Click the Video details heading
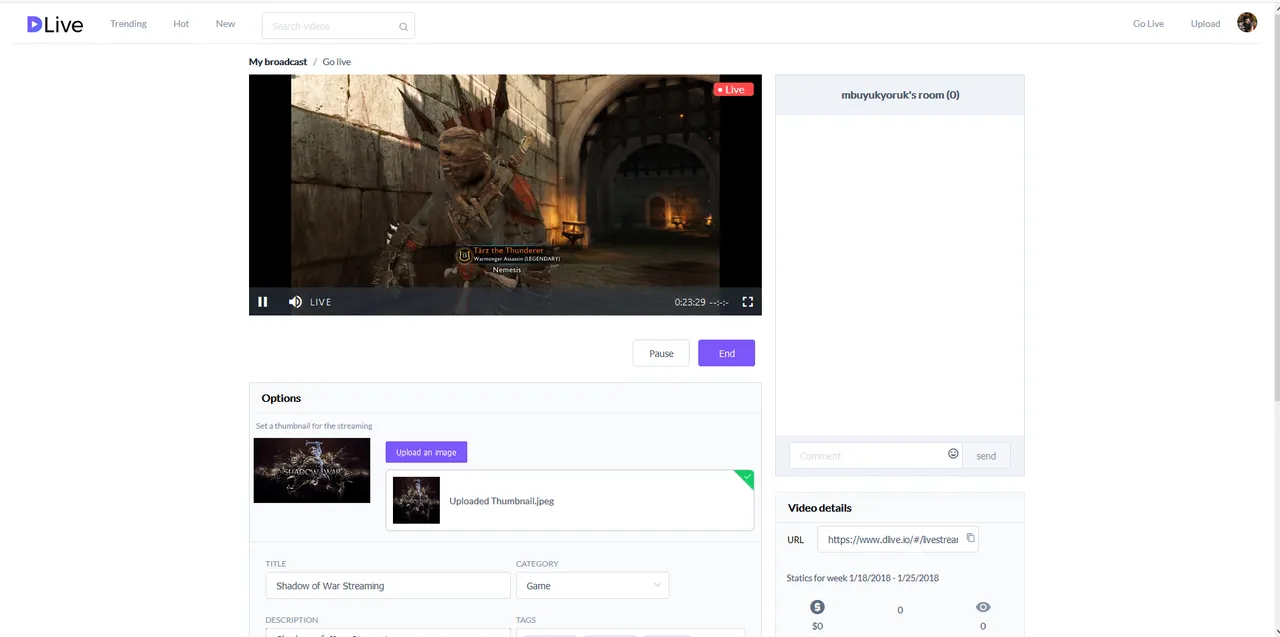 (x=820, y=508)
